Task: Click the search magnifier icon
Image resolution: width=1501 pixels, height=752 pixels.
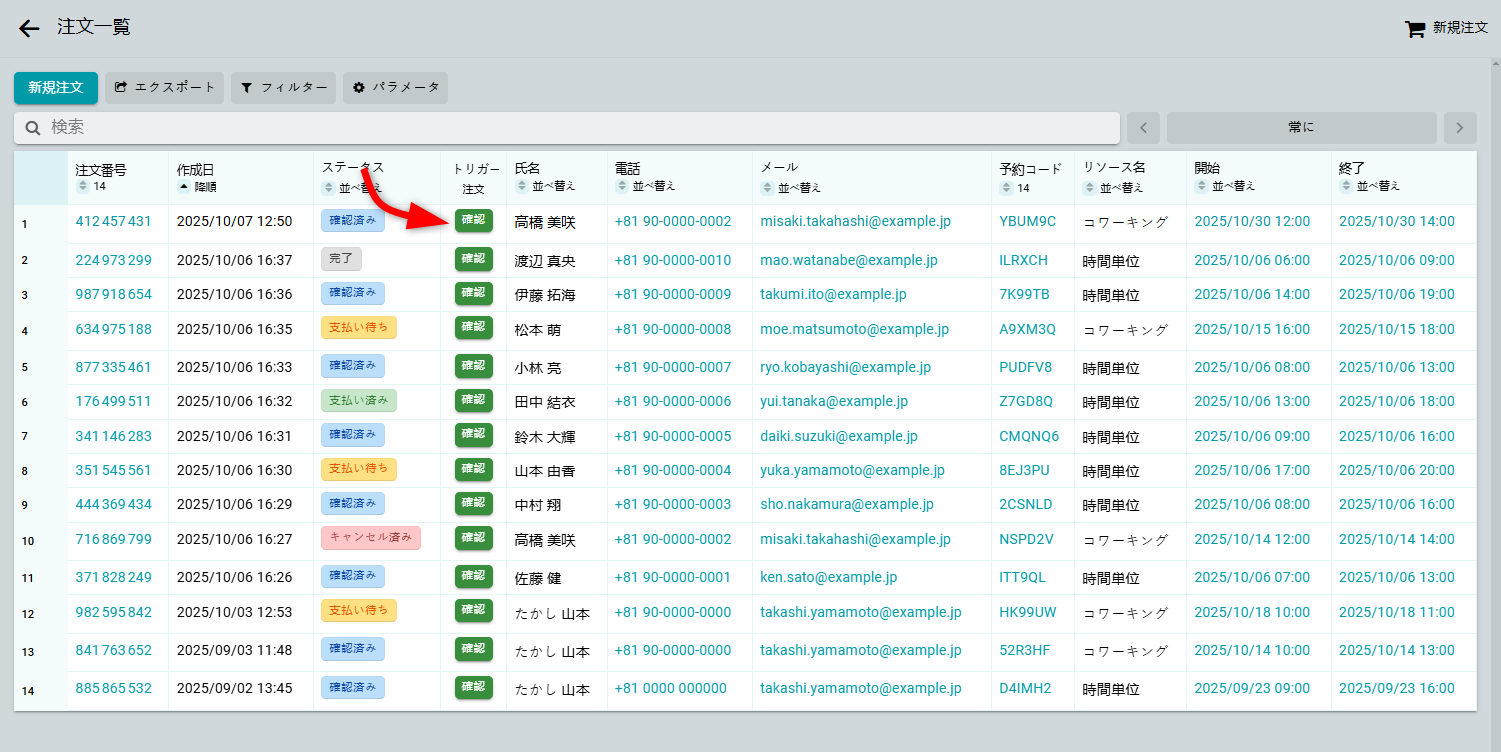Action: [33, 128]
